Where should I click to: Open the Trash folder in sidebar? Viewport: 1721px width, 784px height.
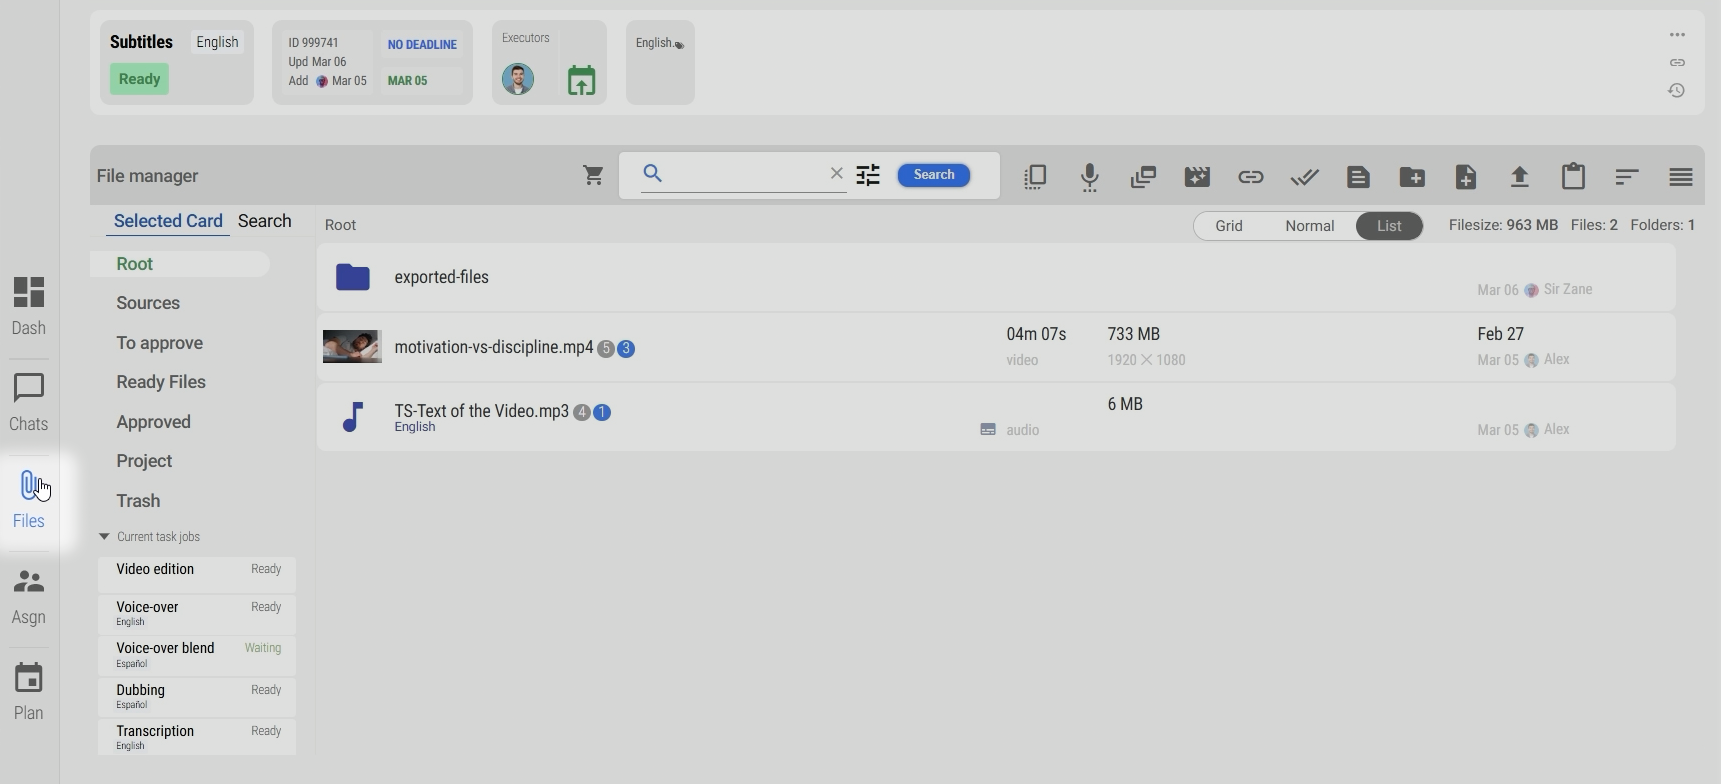tap(138, 501)
